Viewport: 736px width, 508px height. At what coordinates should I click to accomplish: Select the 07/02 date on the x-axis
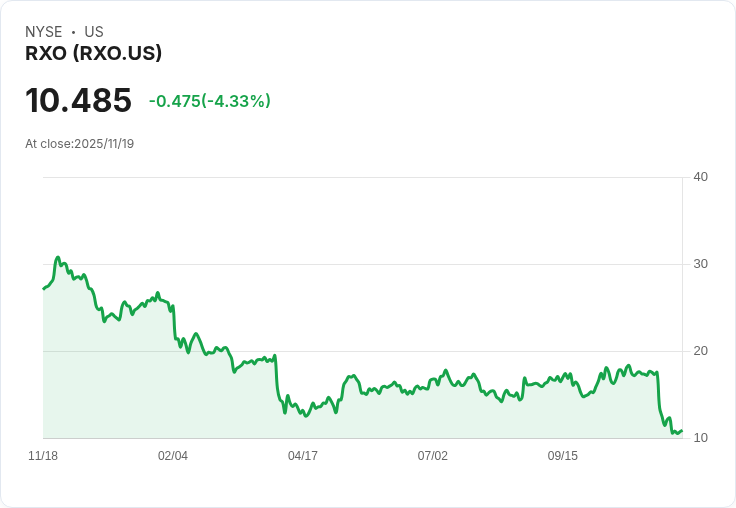tap(432, 456)
